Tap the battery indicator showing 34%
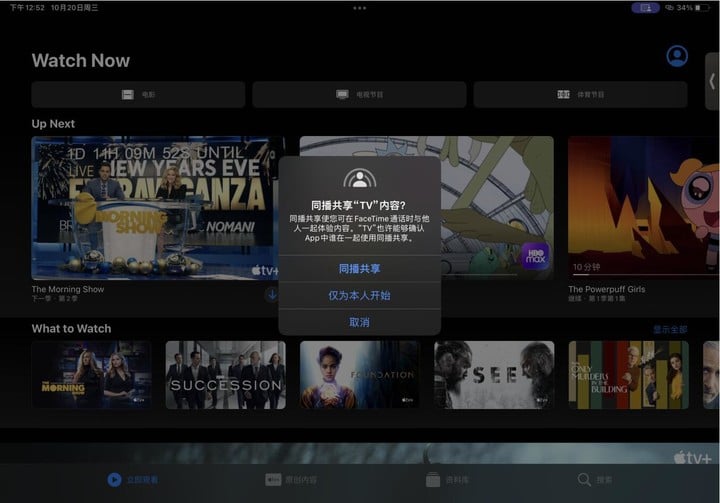 [693, 8]
